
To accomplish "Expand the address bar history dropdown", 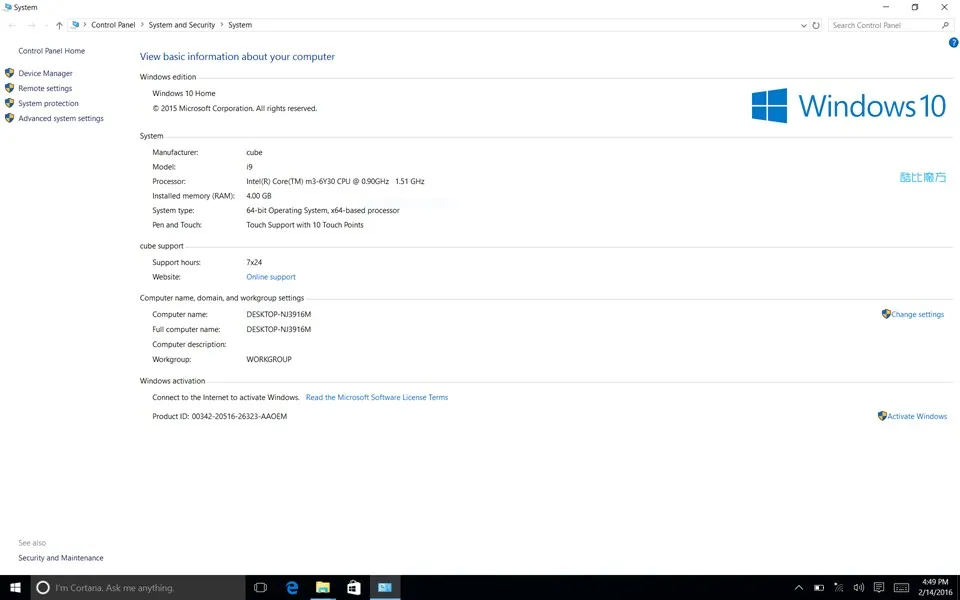I will 803,25.
